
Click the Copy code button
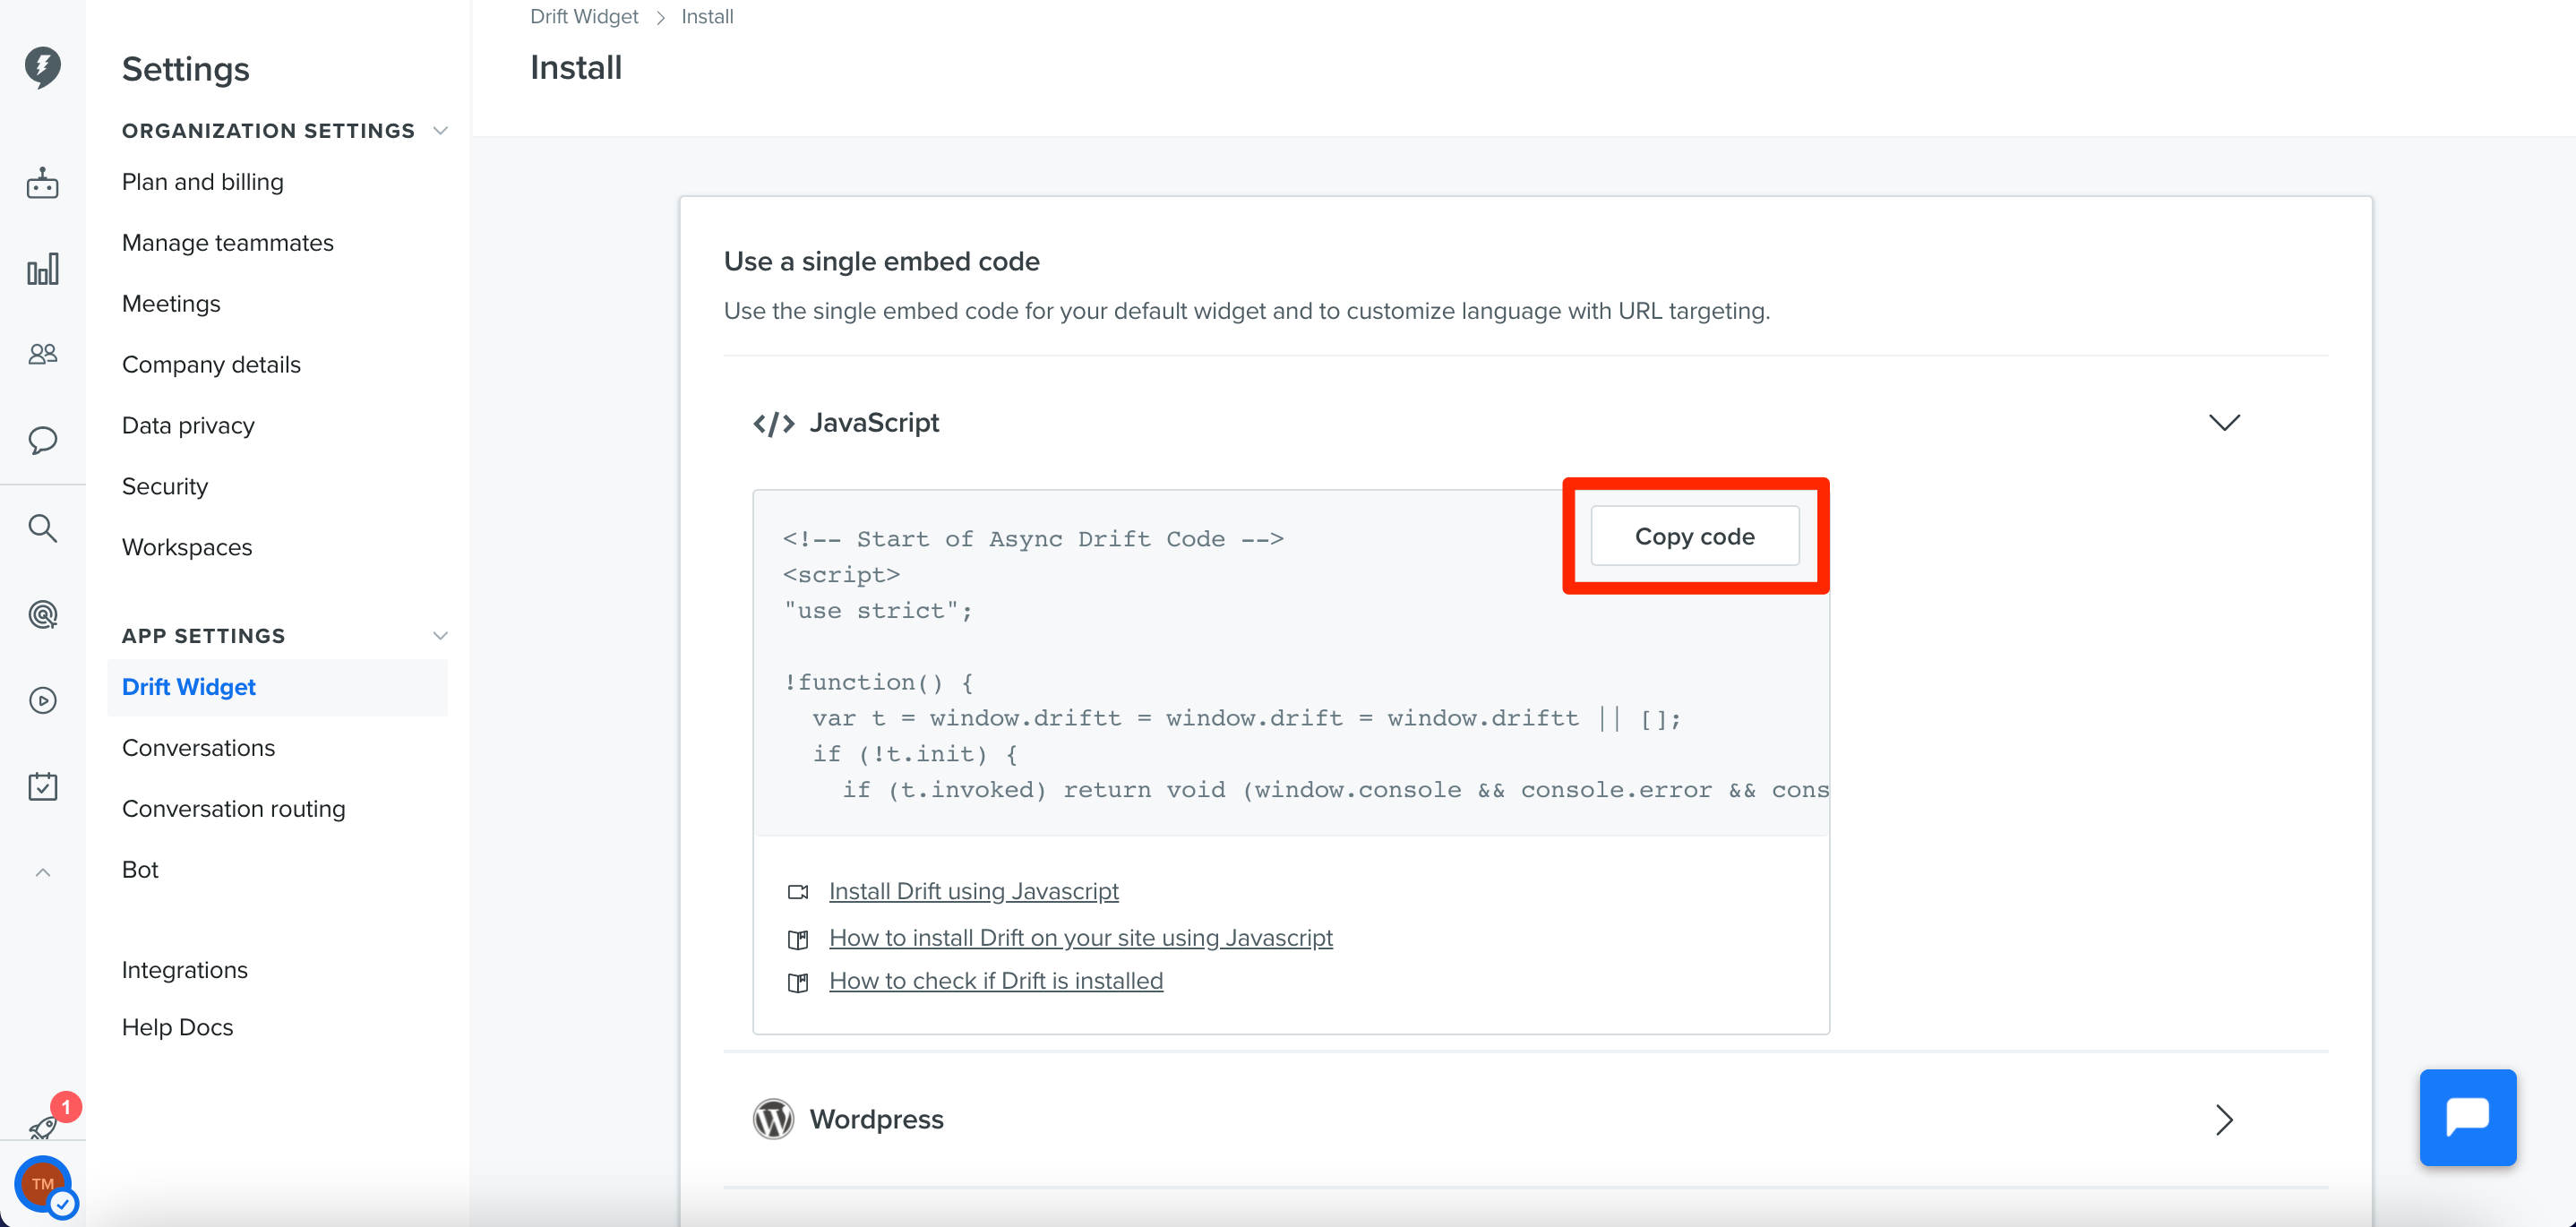(1694, 536)
